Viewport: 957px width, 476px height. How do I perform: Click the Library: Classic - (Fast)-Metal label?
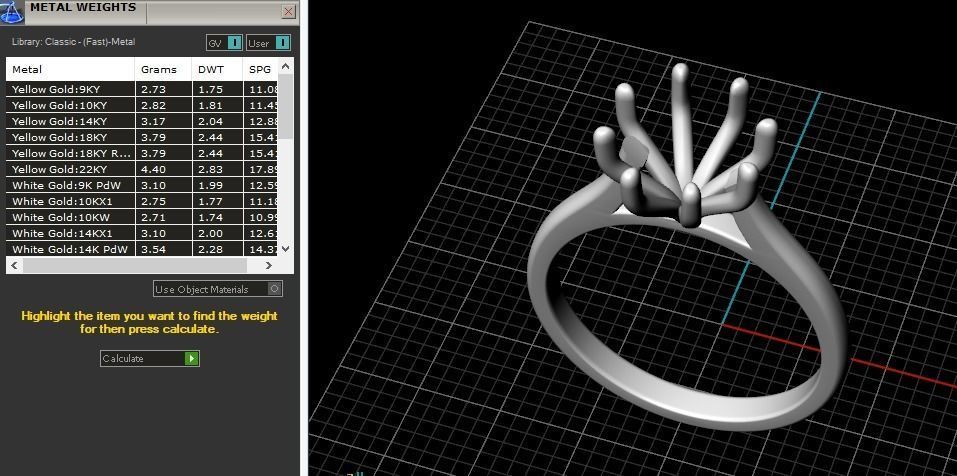coord(73,42)
